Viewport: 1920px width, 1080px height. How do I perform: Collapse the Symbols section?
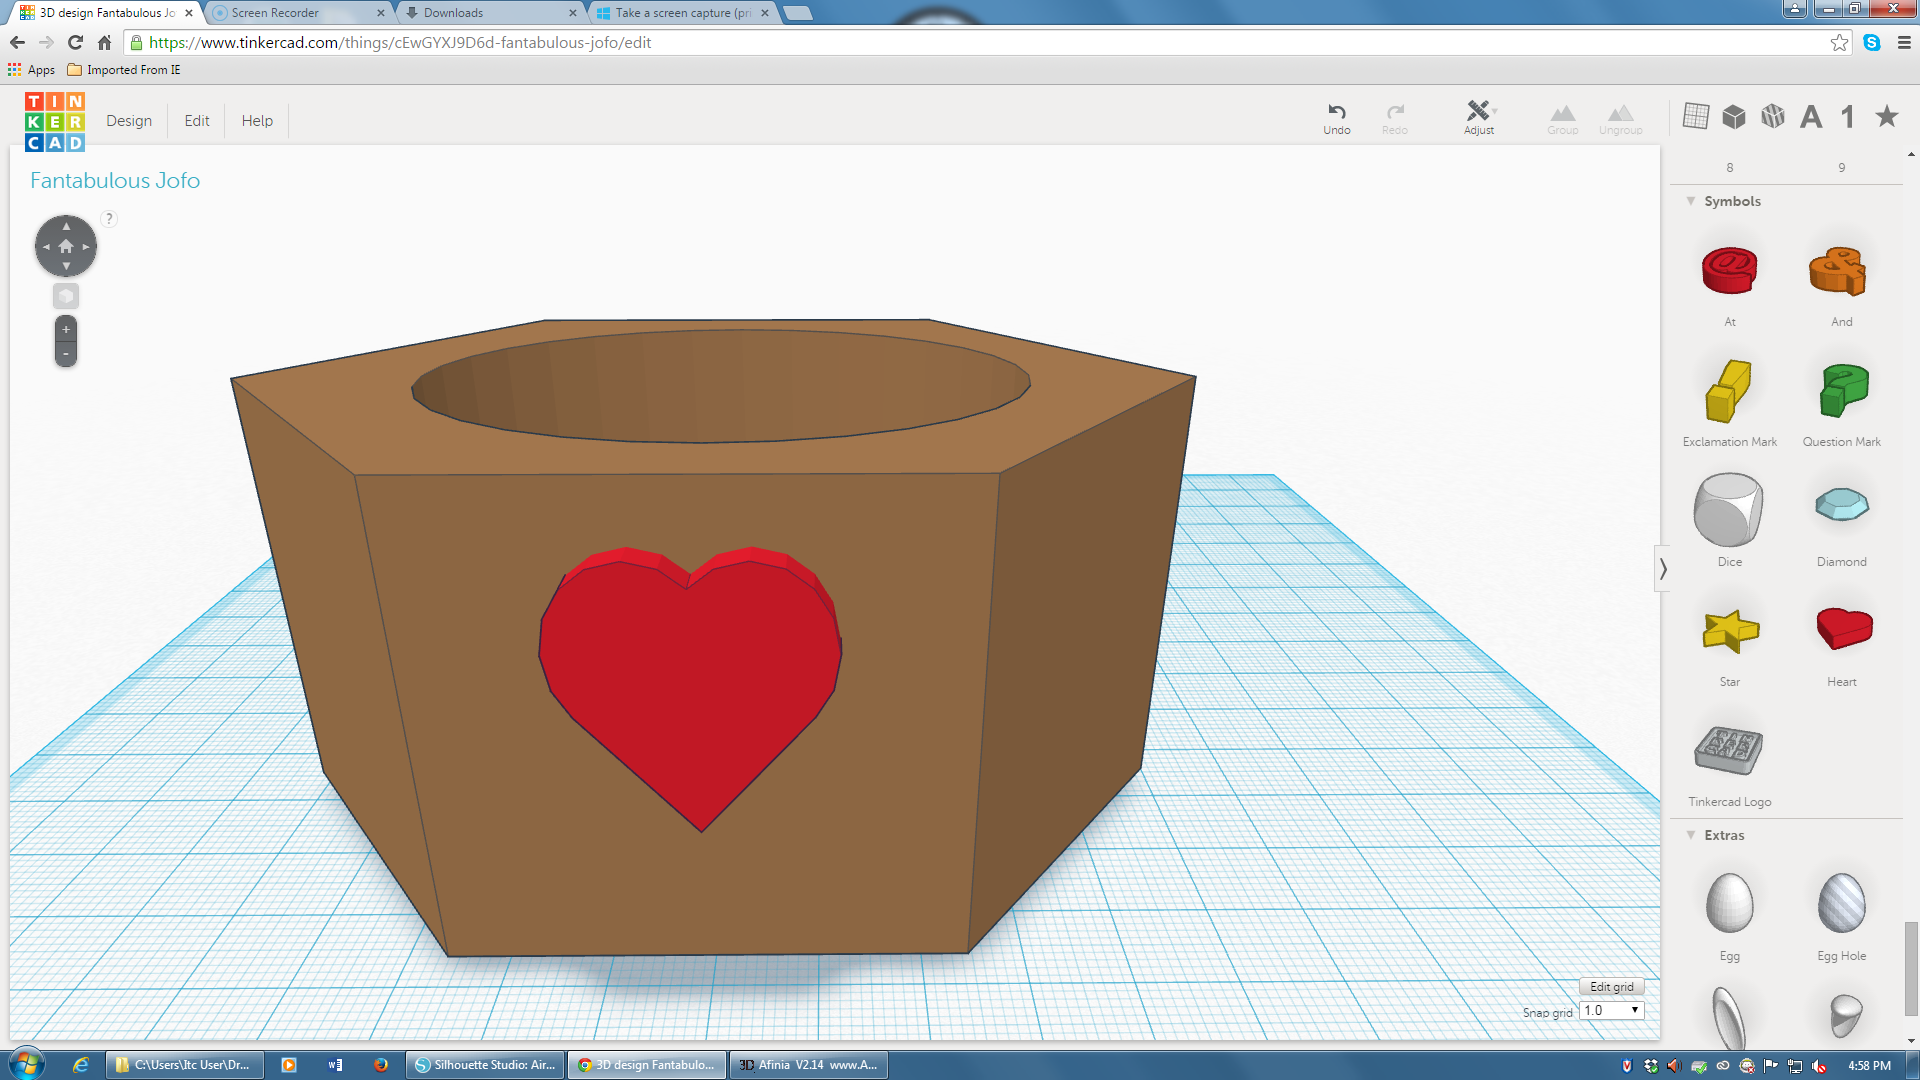click(x=1691, y=201)
